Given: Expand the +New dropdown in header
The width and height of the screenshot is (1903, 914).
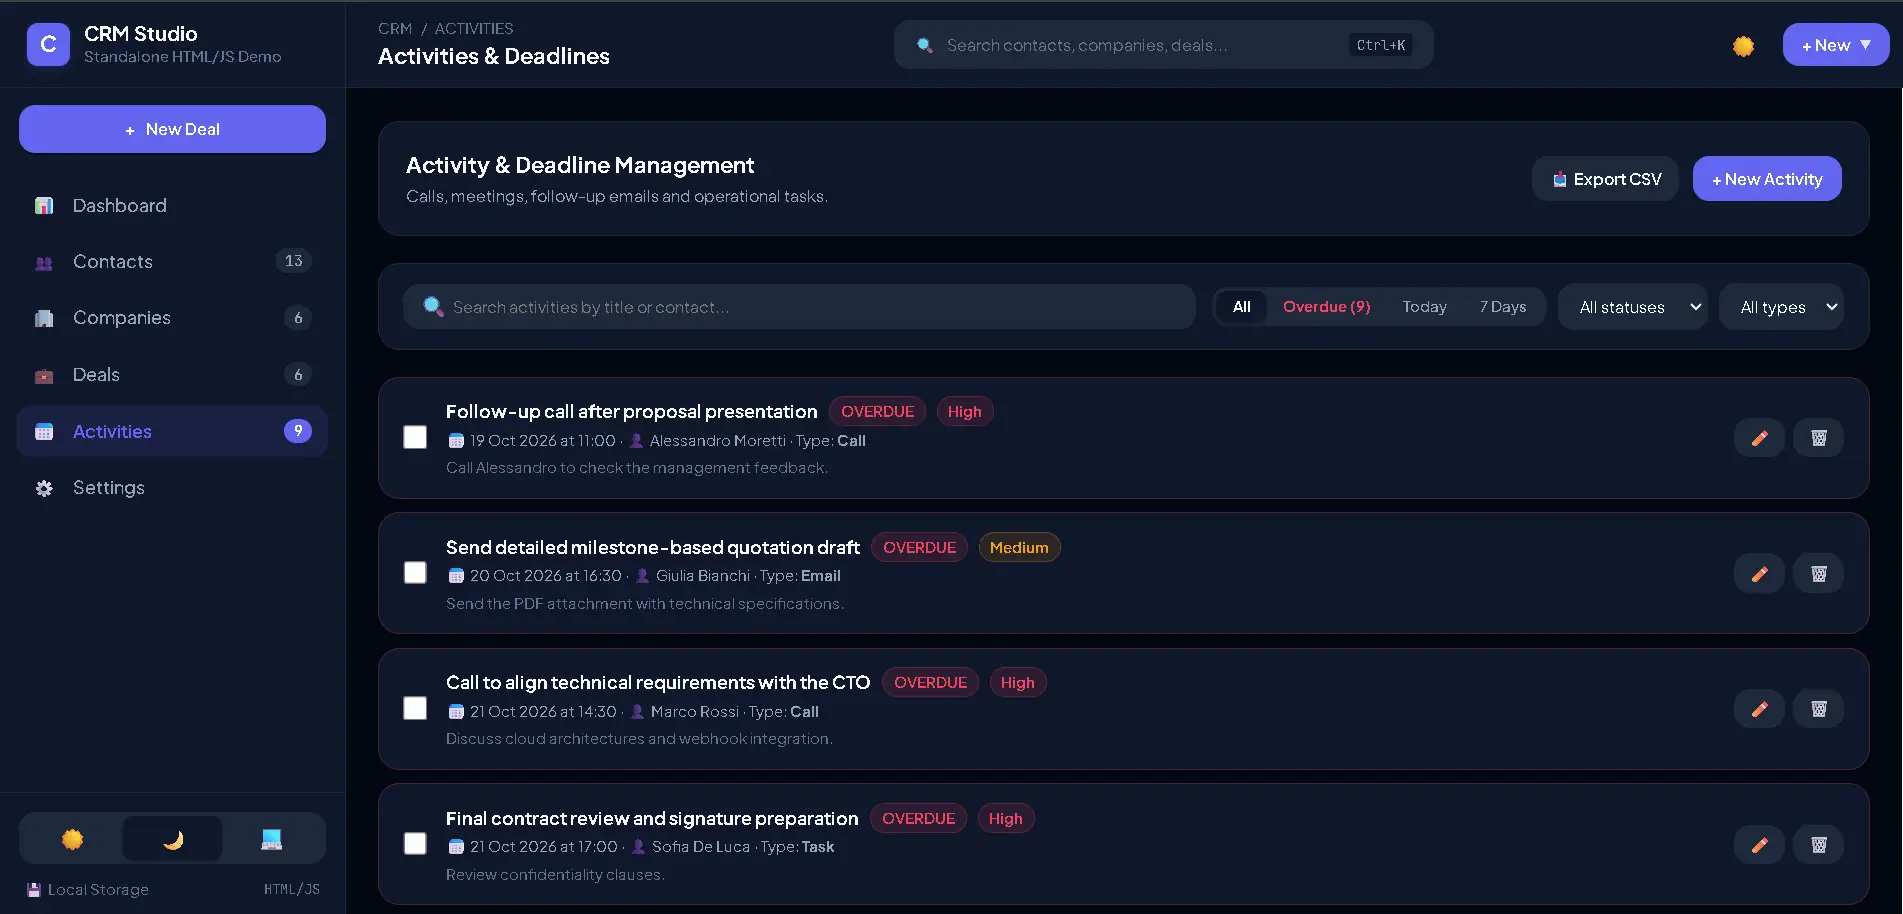Looking at the screenshot, I should pyautogui.click(x=1836, y=45).
